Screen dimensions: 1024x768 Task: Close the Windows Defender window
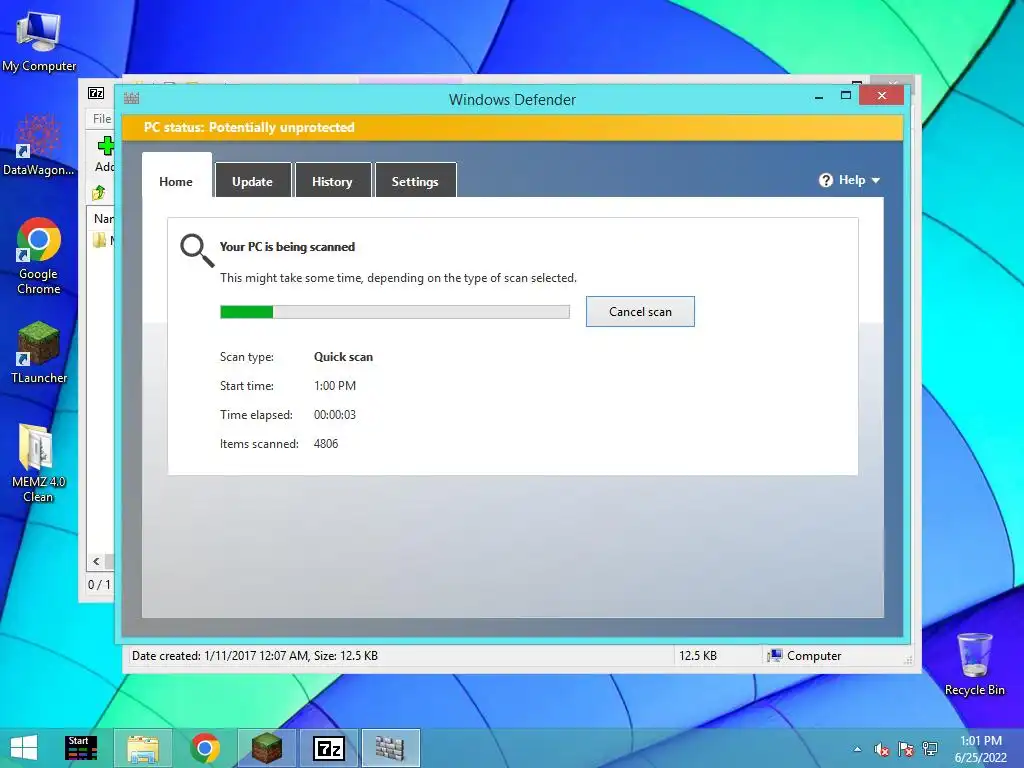[882, 95]
